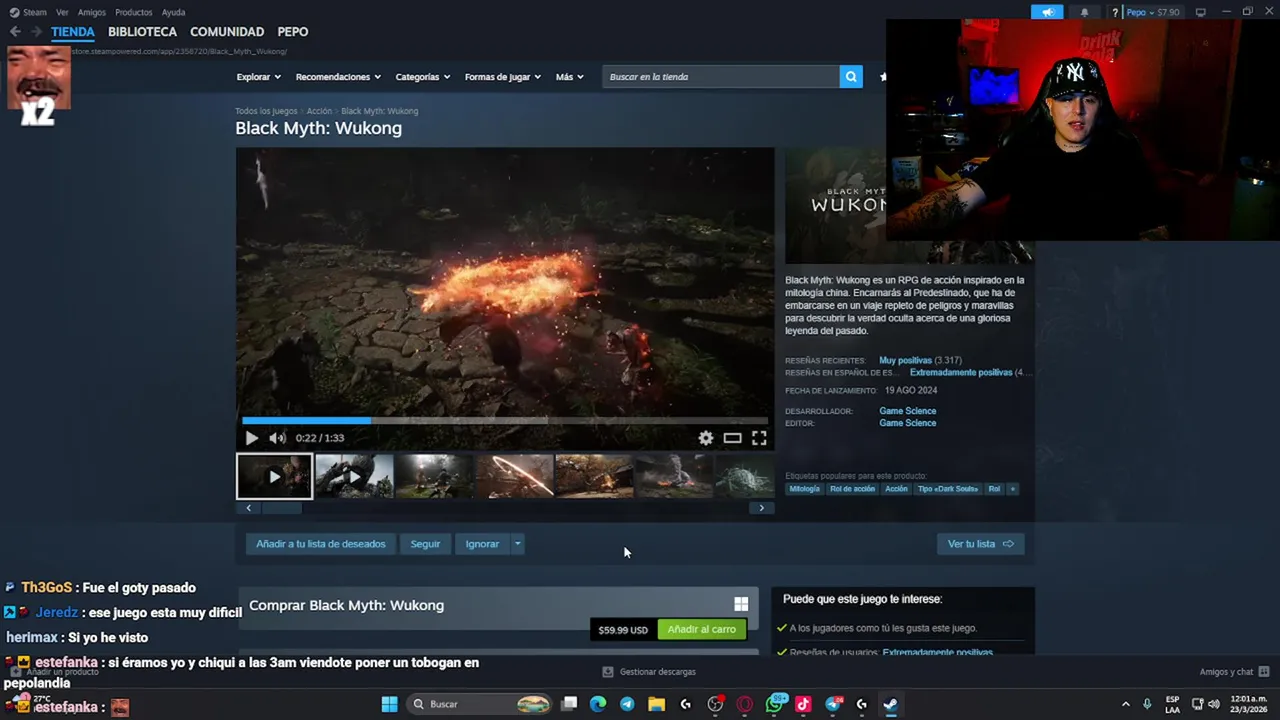Switch to the BIBLIOTECA tab
This screenshot has height=720, width=1280.
click(x=142, y=32)
